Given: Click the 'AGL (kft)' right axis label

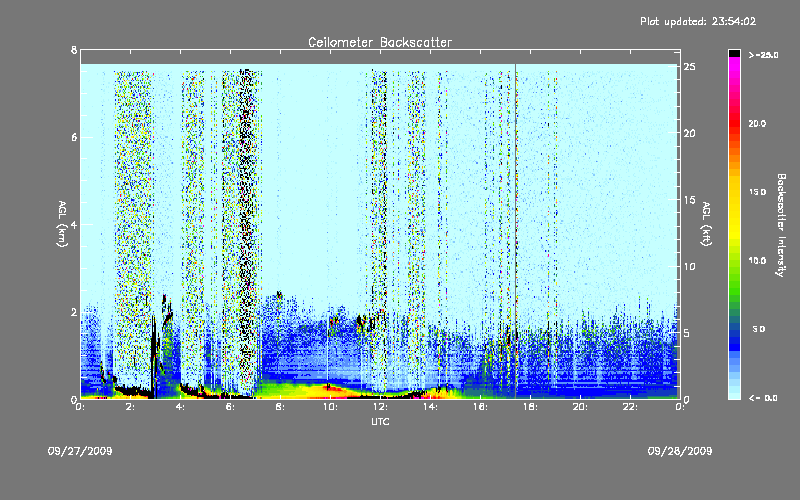Looking at the screenshot, I should tap(707, 224).
